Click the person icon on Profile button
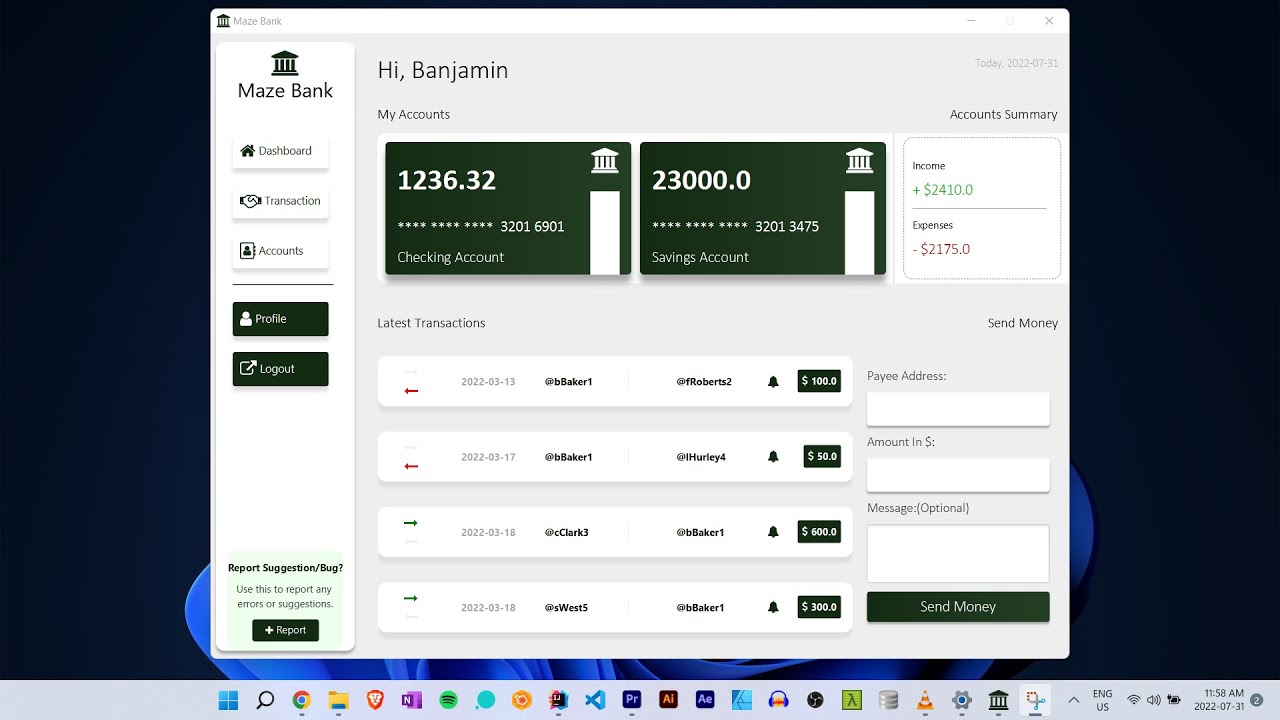The width and height of the screenshot is (1280, 720). click(x=246, y=319)
